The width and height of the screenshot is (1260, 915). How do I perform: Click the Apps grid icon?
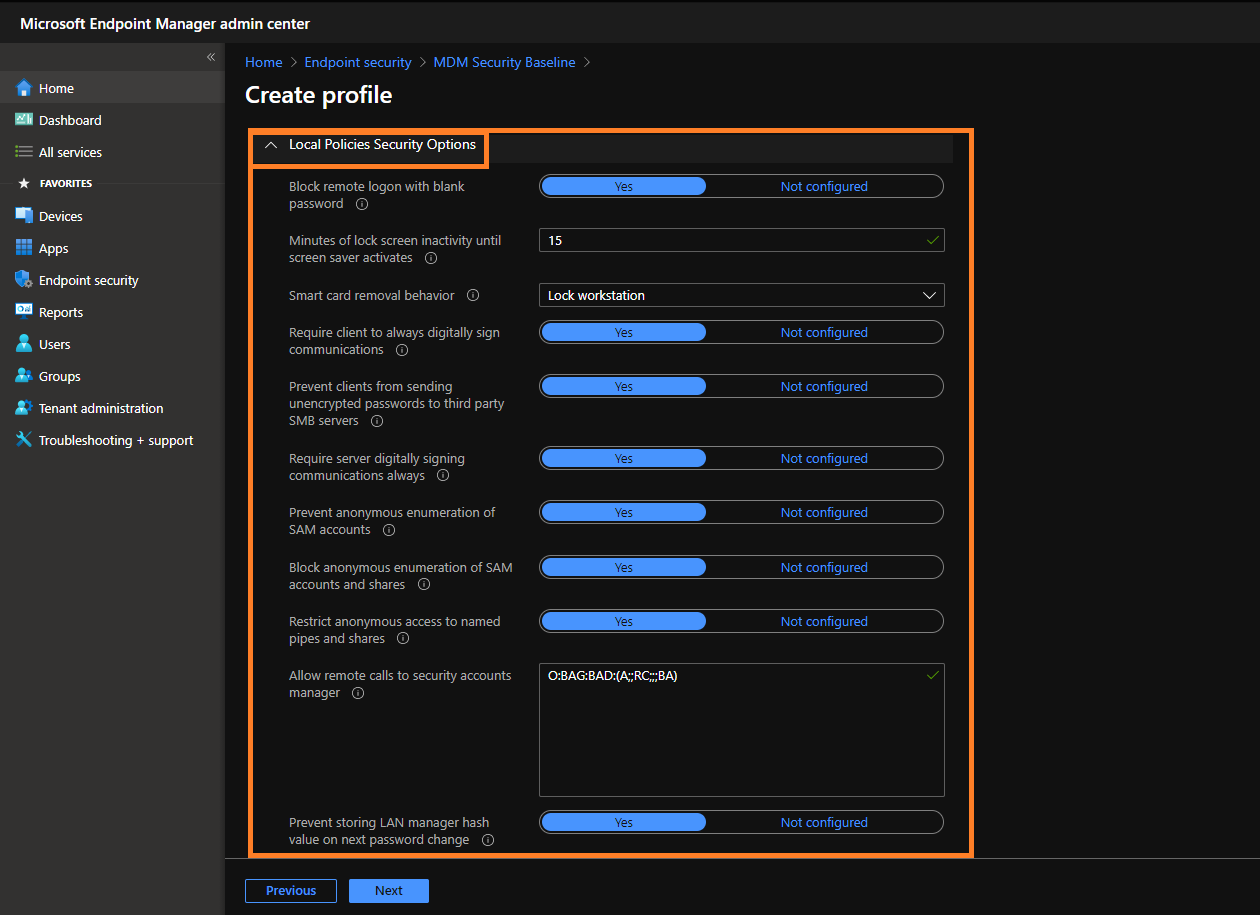24,248
